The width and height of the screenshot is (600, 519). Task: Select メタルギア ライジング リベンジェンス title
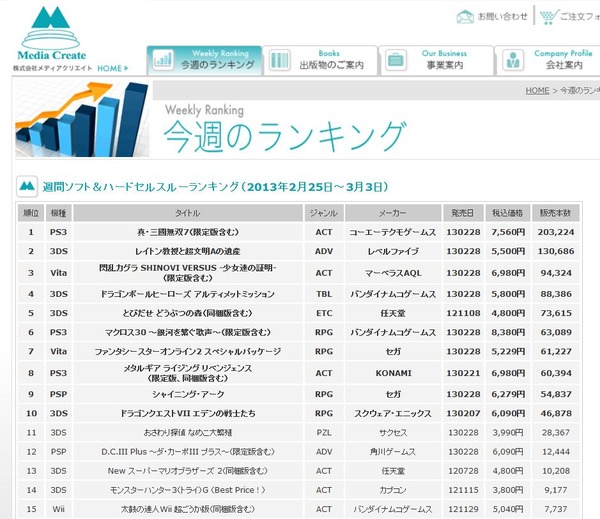point(188,373)
